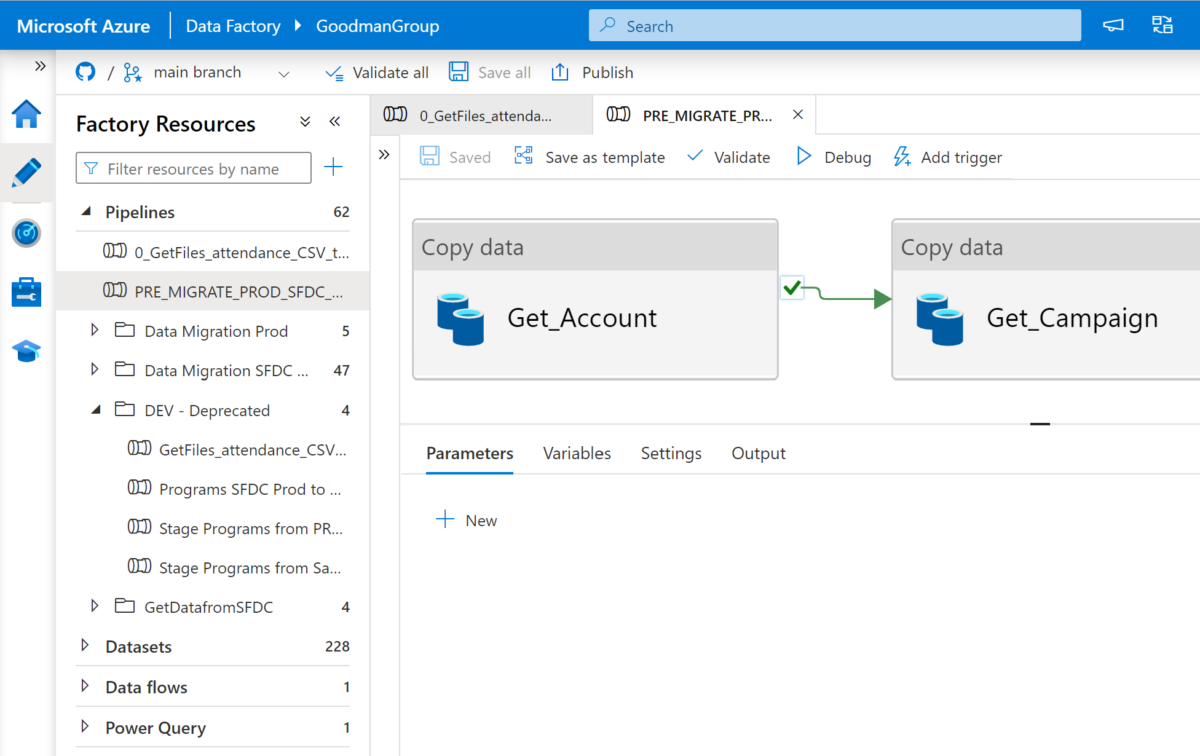Open the Manage toolbox icon in sidebar
Image resolution: width=1200 pixels, height=756 pixels.
tap(27, 292)
